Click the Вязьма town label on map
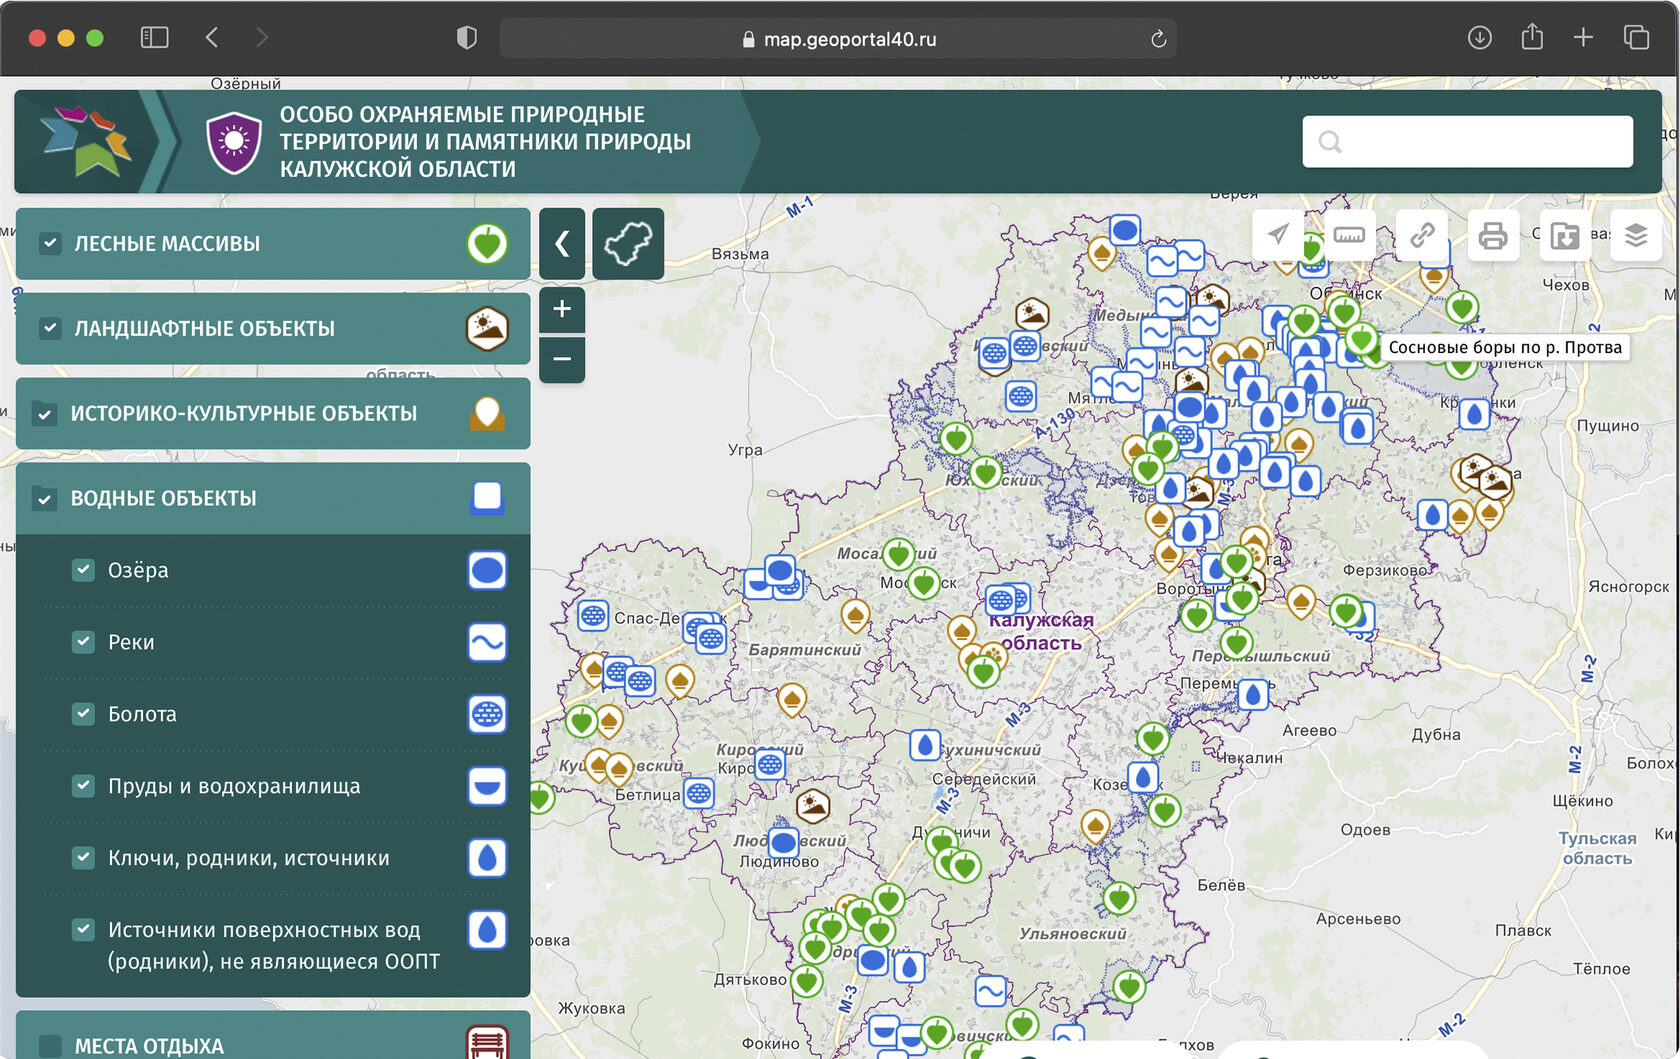The height and width of the screenshot is (1059, 1680). [740, 254]
